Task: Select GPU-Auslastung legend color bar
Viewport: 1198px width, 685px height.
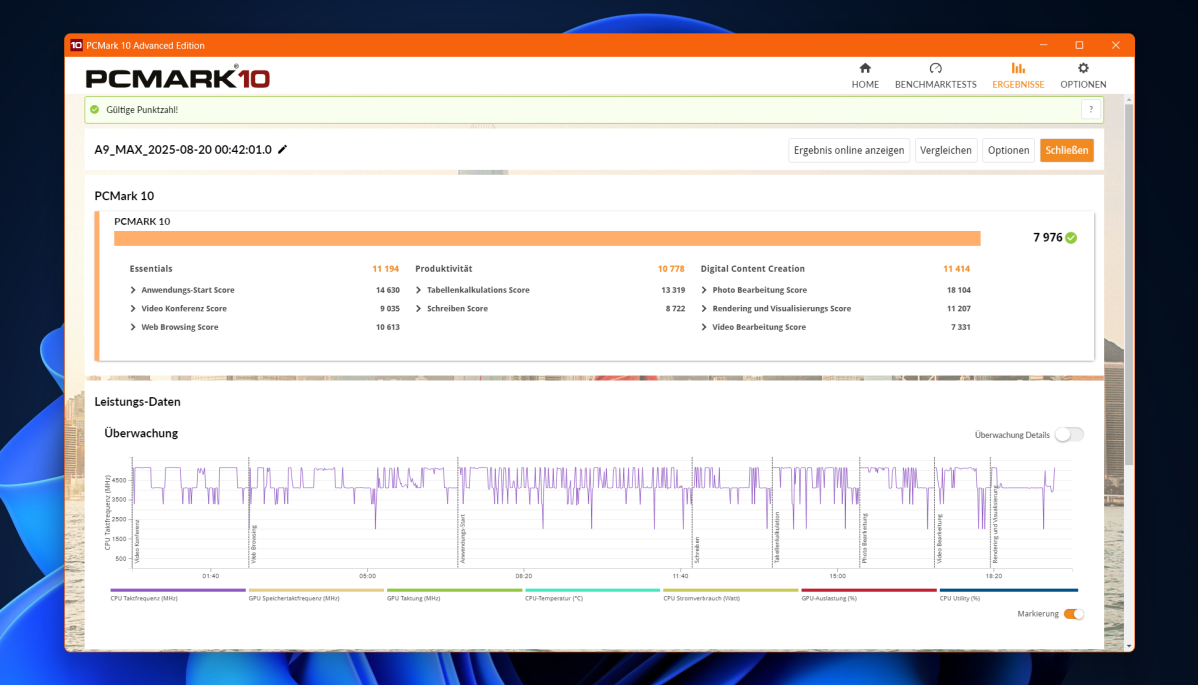Action: (869, 590)
